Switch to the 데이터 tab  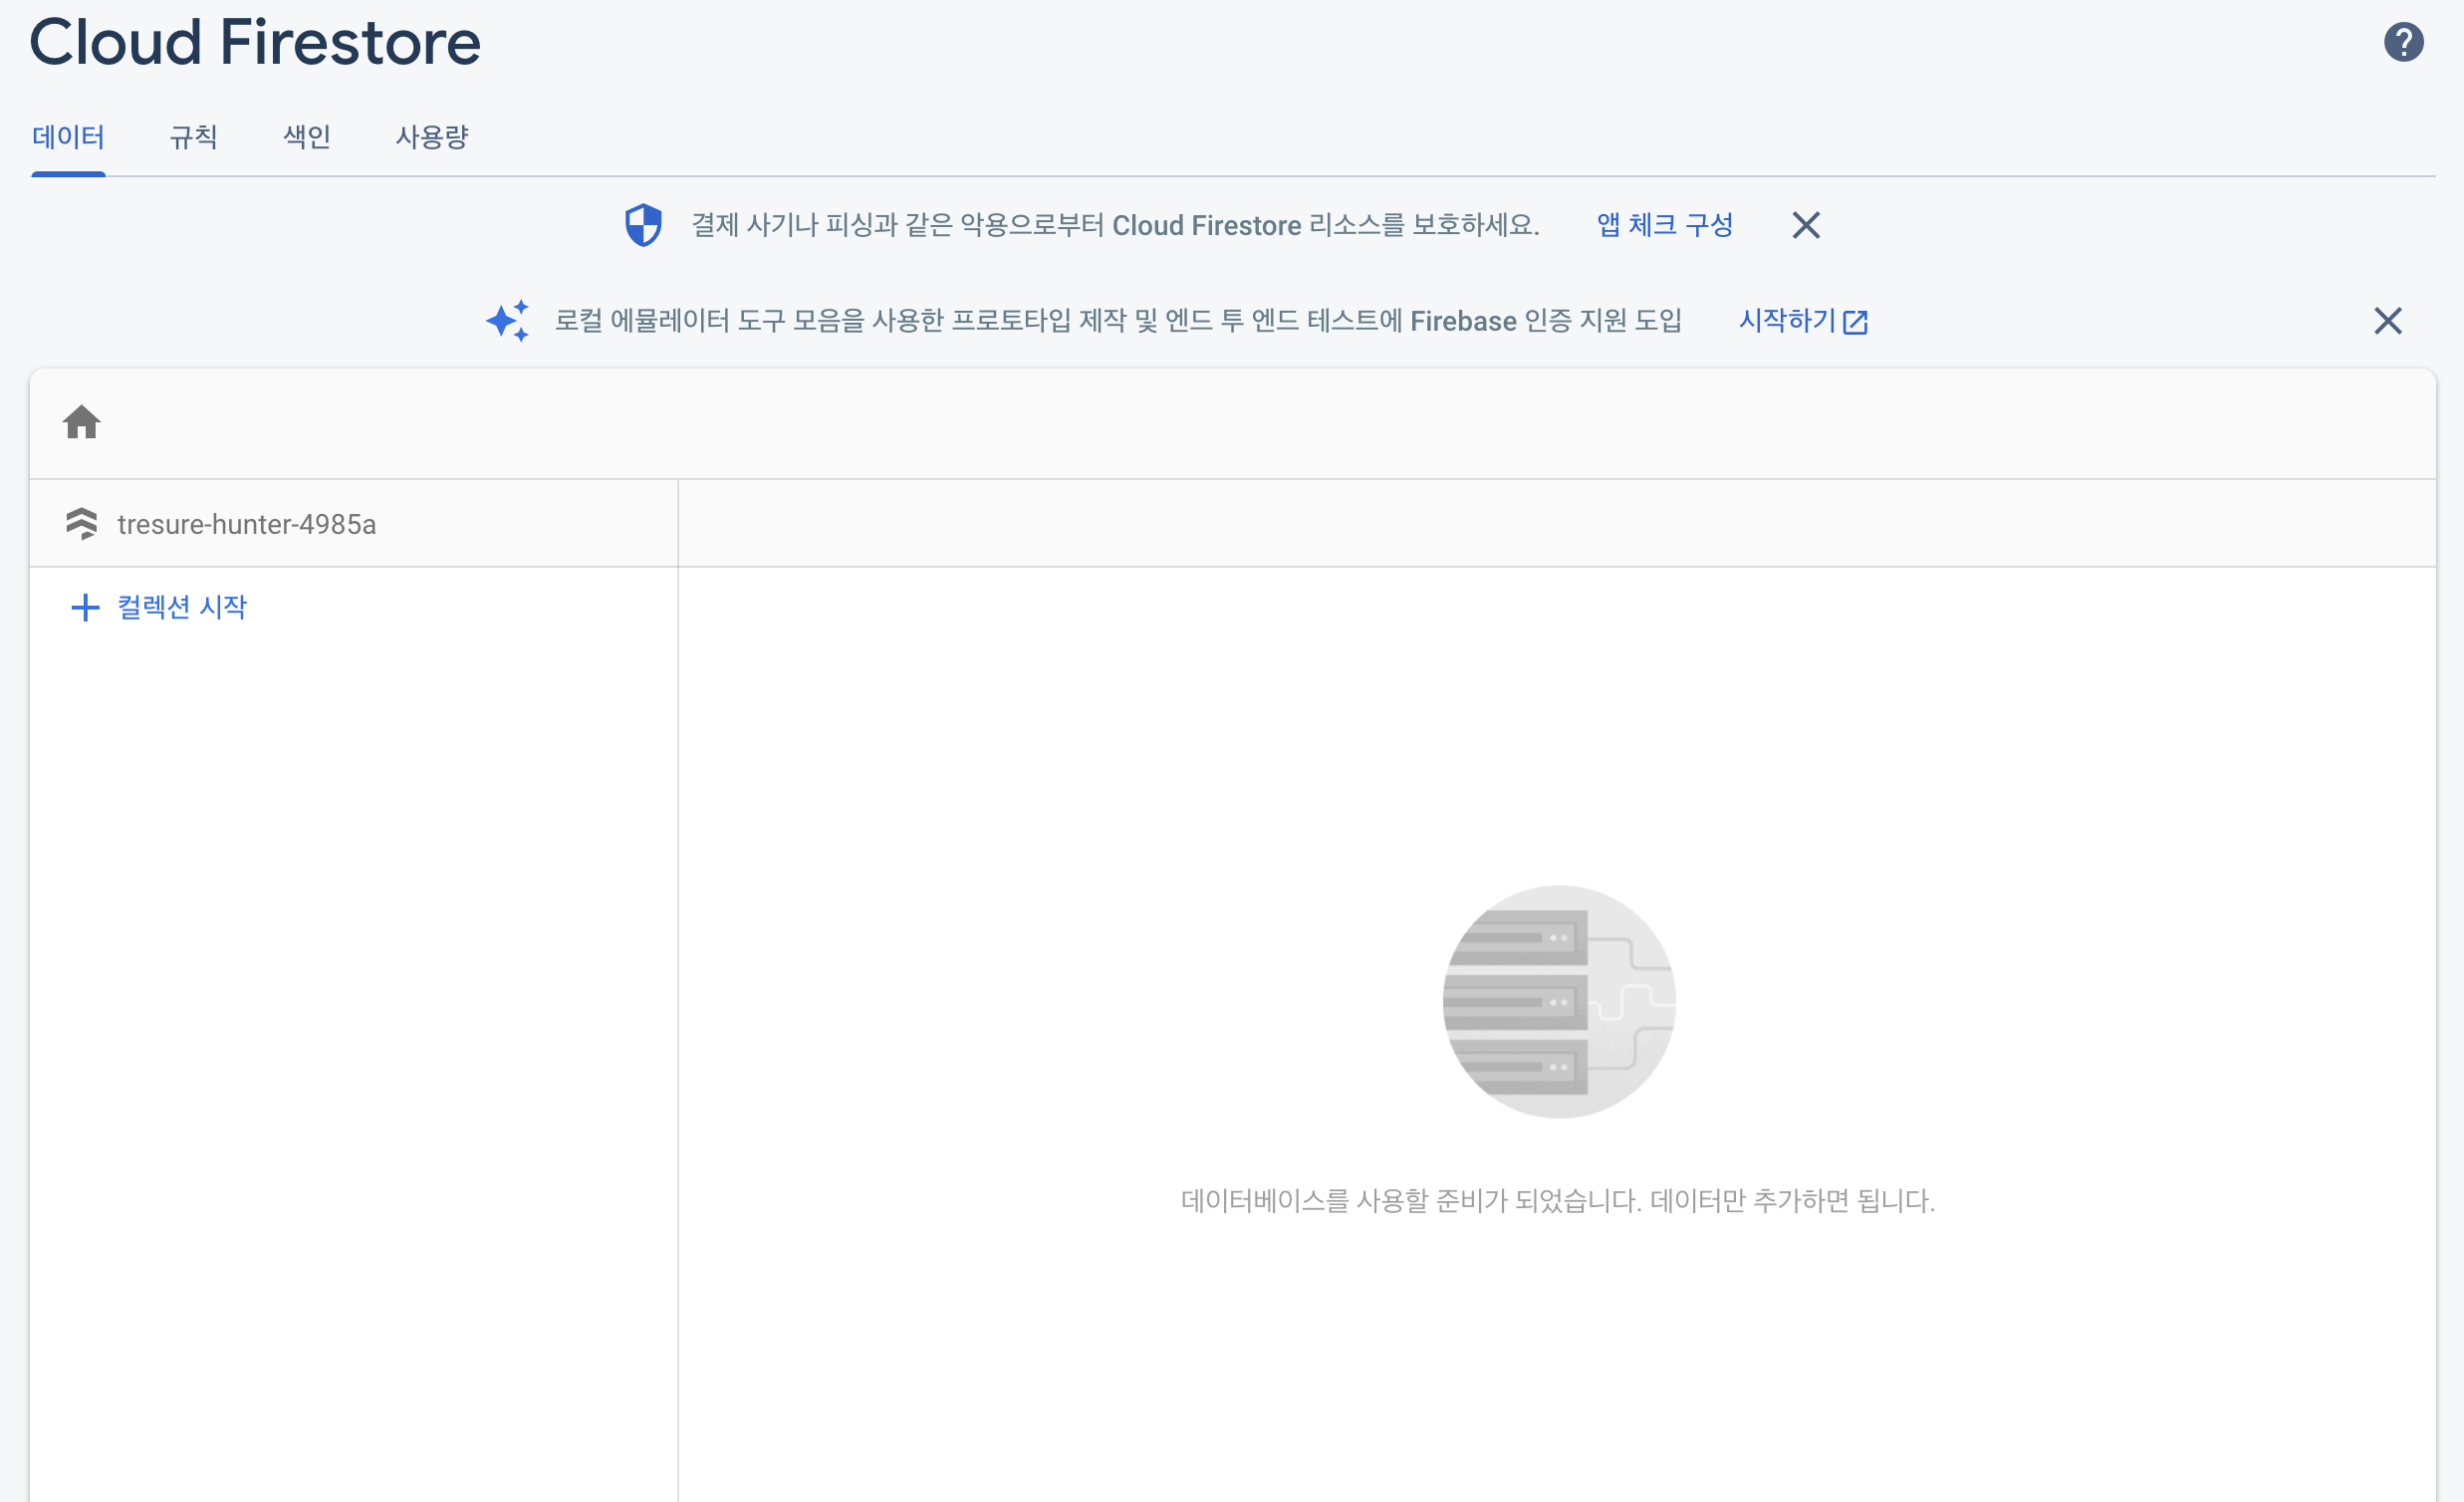pos(68,137)
